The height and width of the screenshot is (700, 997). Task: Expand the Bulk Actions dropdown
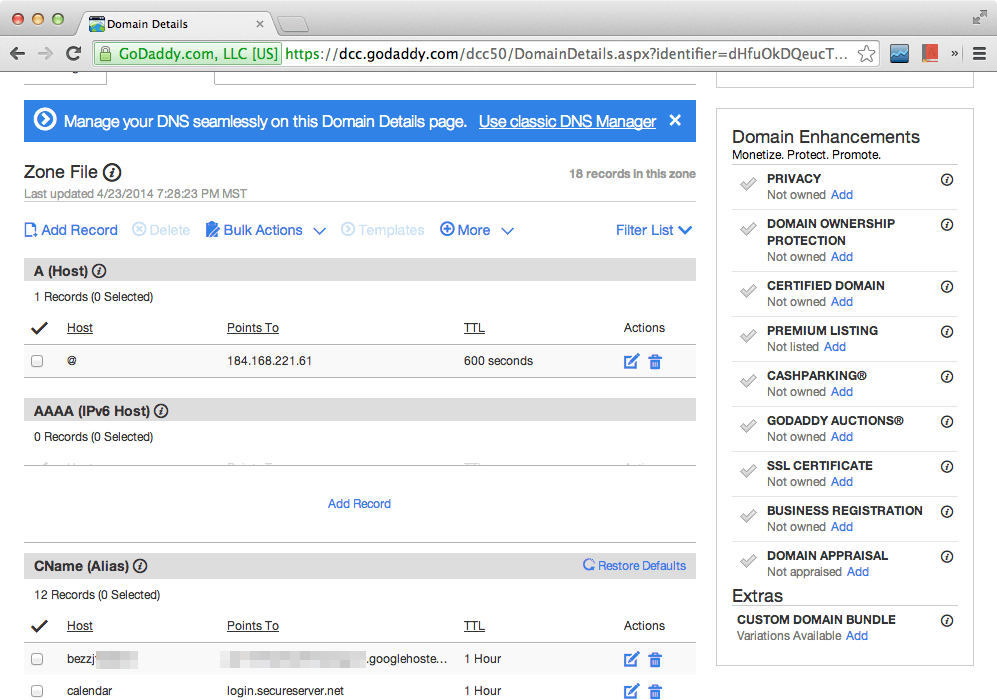pos(265,230)
